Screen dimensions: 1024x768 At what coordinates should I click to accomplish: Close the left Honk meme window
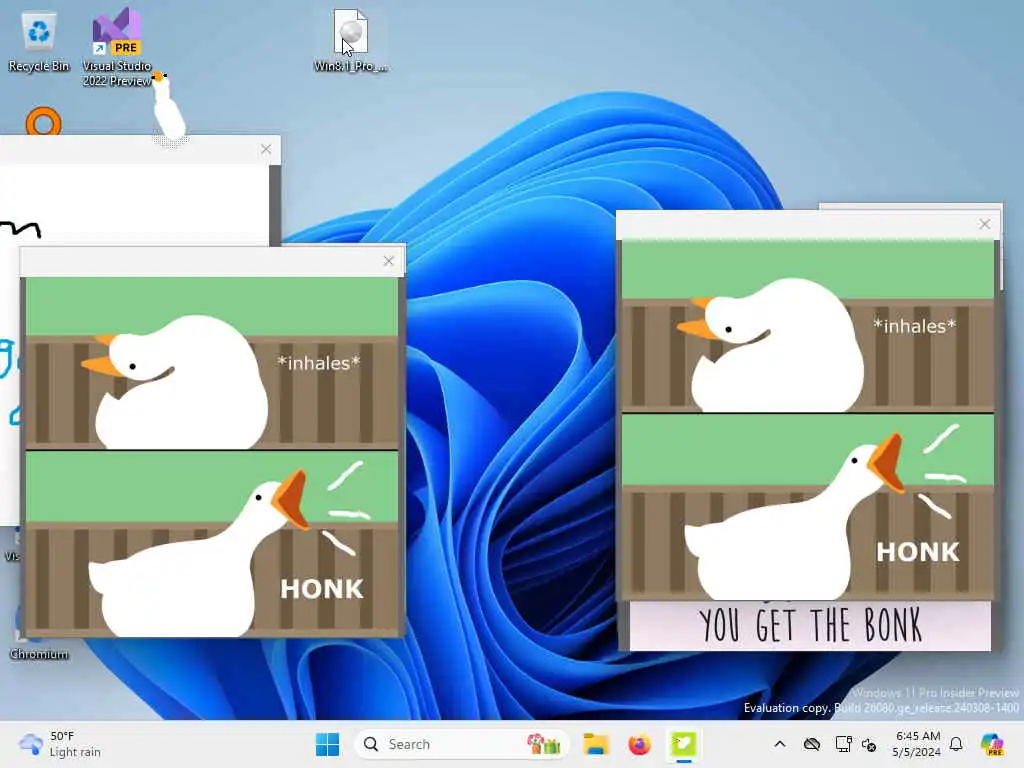coord(389,261)
